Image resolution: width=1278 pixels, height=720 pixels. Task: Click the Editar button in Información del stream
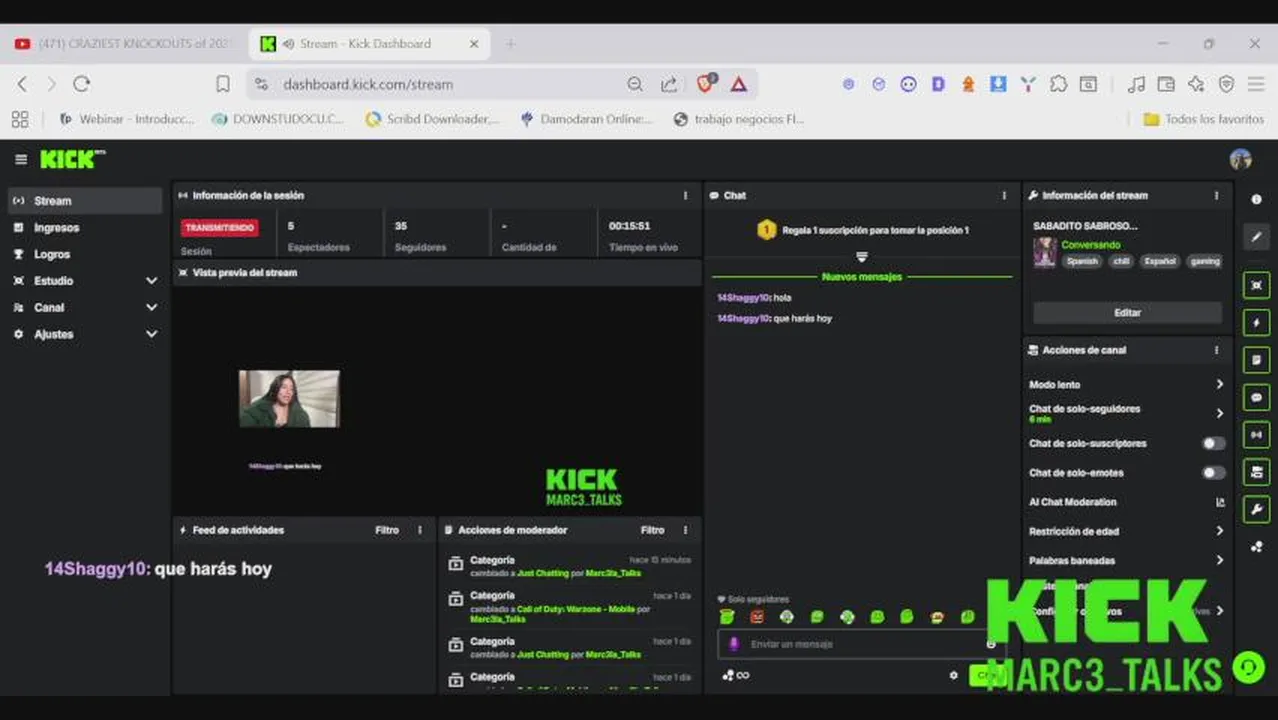tap(1127, 313)
